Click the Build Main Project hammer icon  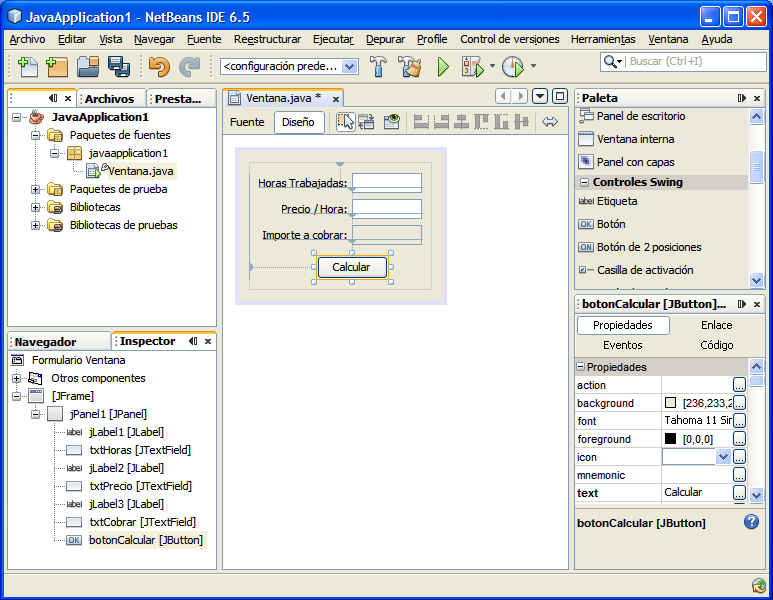[378, 67]
